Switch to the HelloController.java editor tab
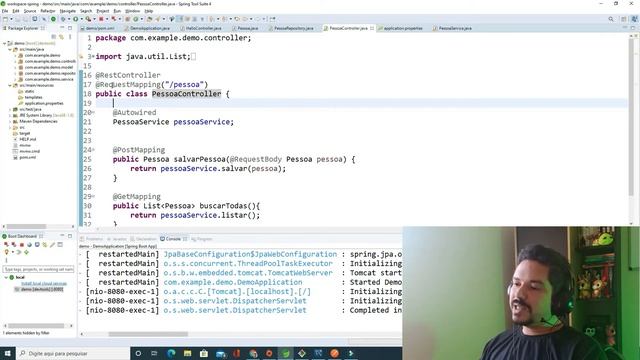The width and height of the screenshot is (640, 360). pyautogui.click(x=201, y=28)
